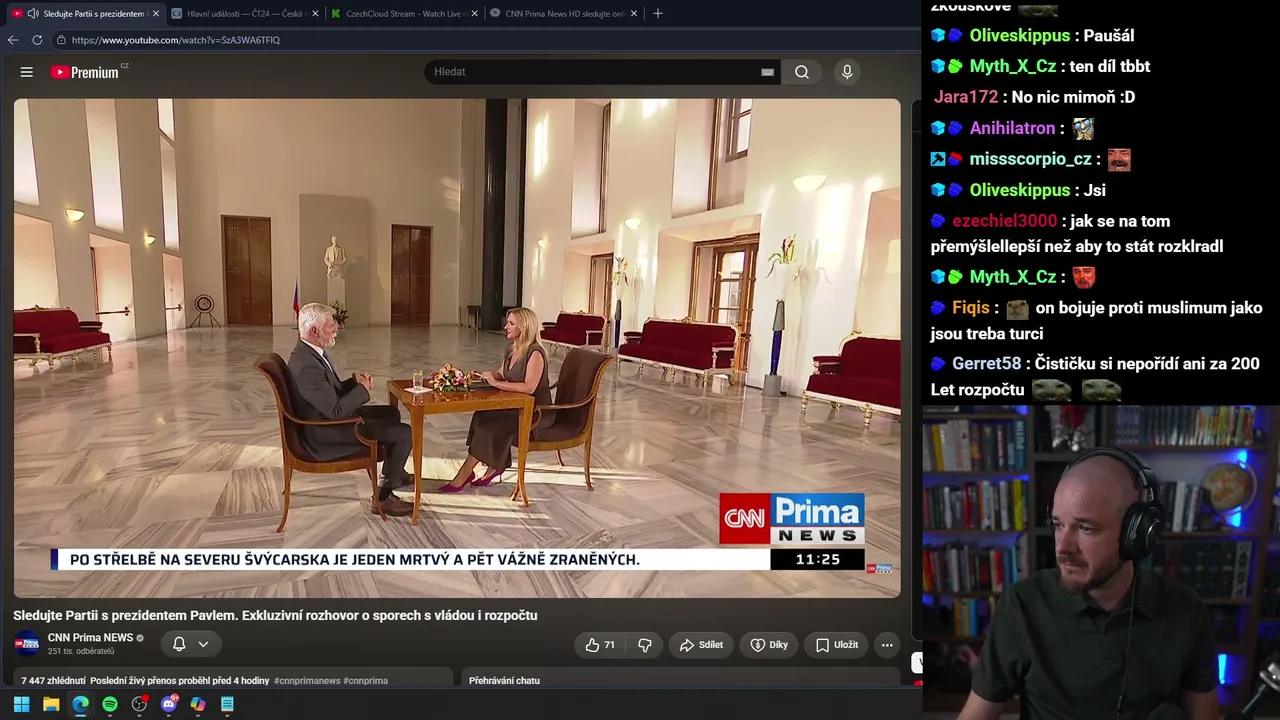Click the video title text below the player

click(275, 615)
